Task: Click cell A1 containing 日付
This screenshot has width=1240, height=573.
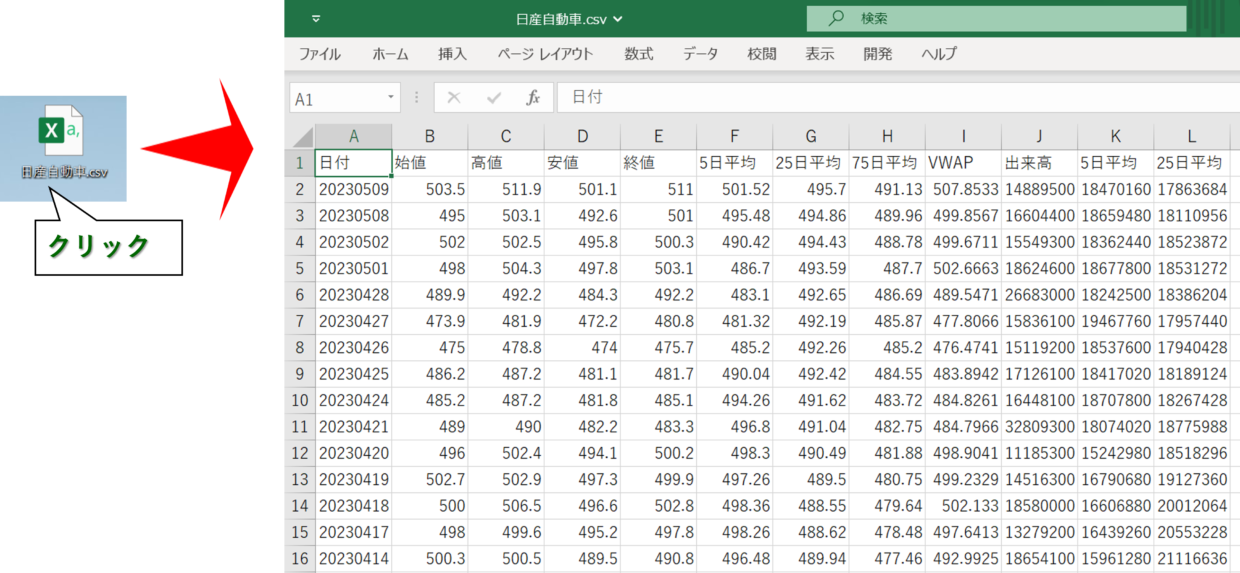Action: coord(353,162)
